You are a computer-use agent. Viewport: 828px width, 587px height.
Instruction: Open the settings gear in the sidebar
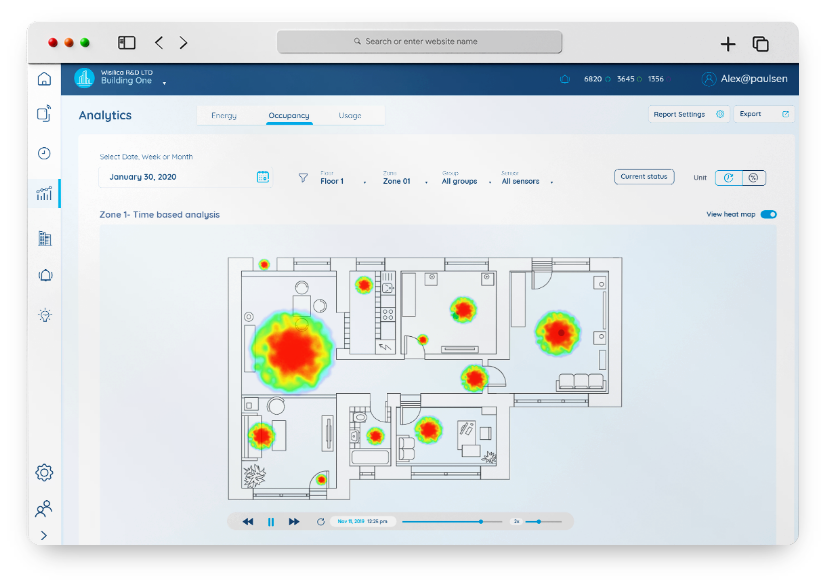[x=44, y=472]
